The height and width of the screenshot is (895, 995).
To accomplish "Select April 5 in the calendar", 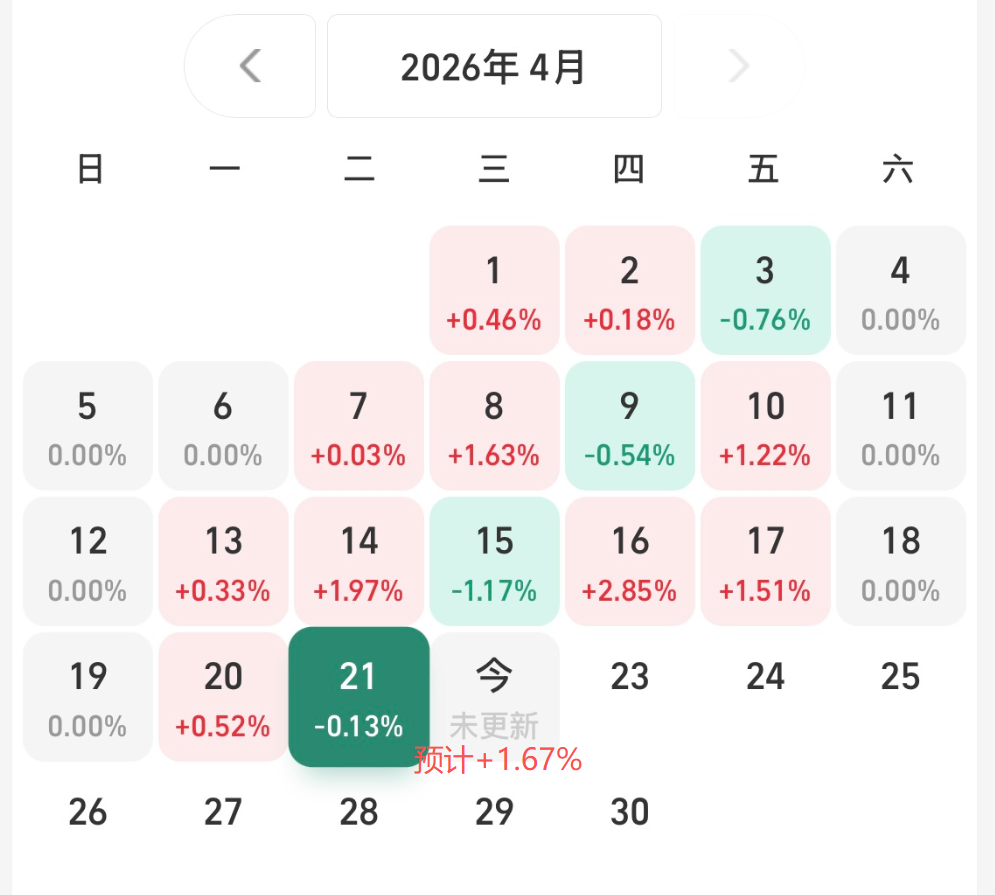I will pos(88,425).
